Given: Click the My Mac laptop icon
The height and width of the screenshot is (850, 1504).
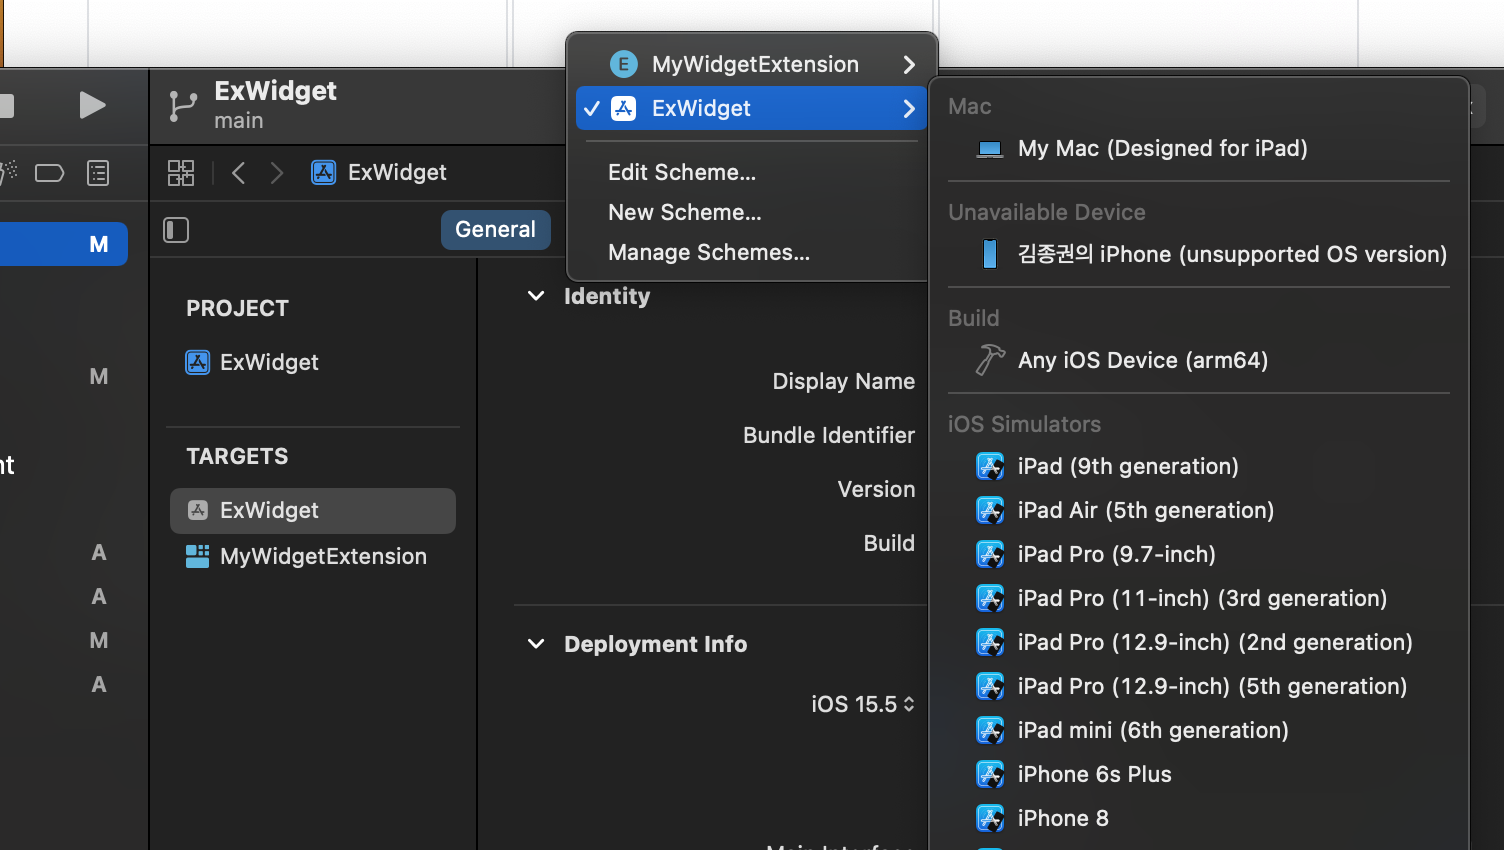Looking at the screenshot, I should tap(990, 149).
